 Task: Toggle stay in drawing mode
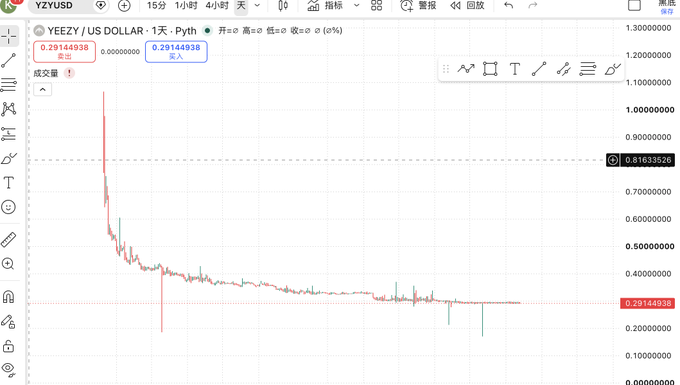tap(9, 321)
